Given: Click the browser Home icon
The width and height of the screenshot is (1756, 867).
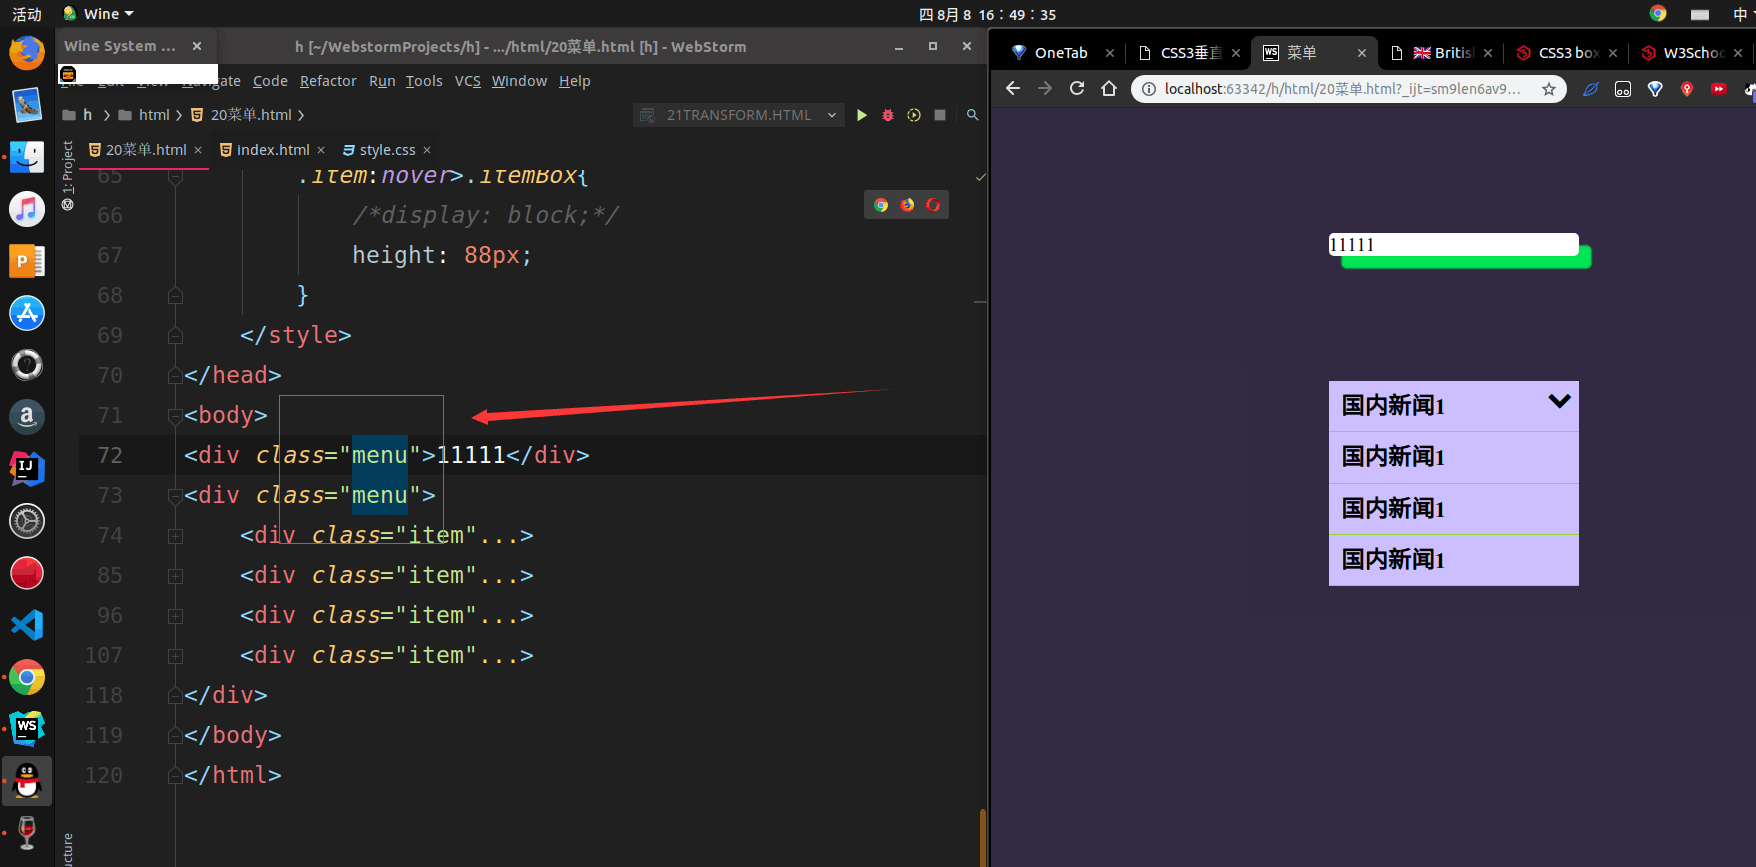Looking at the screenshot, I should point(1109,89).
